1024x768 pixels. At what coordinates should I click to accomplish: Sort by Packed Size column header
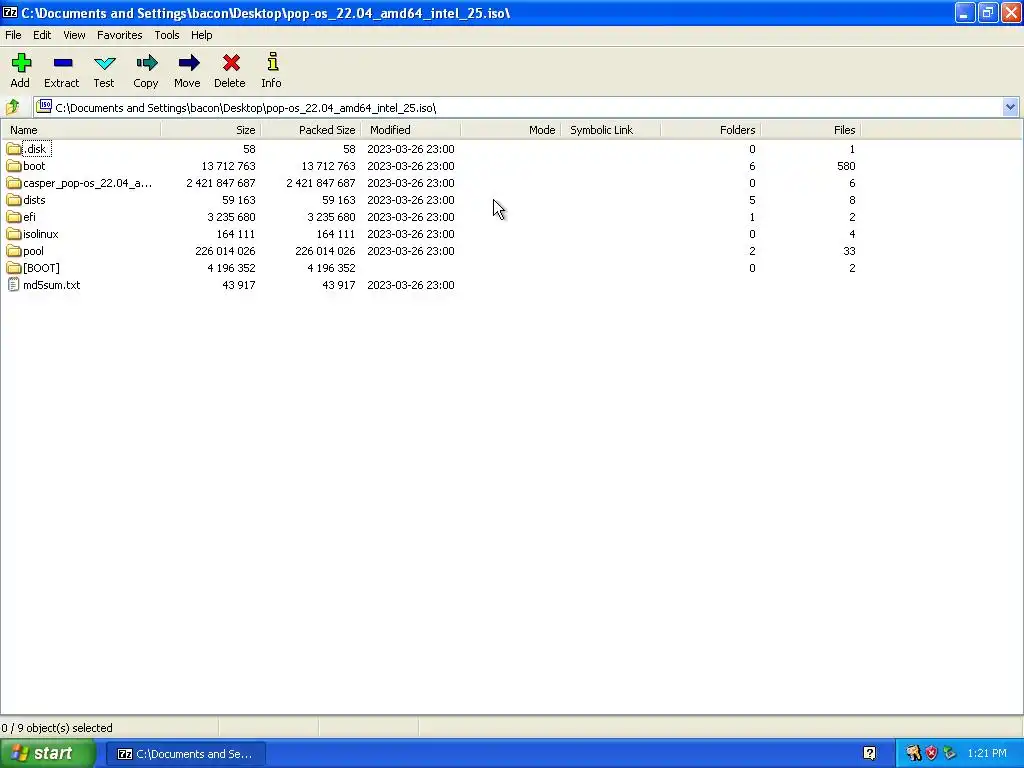(x=310, y=130)
